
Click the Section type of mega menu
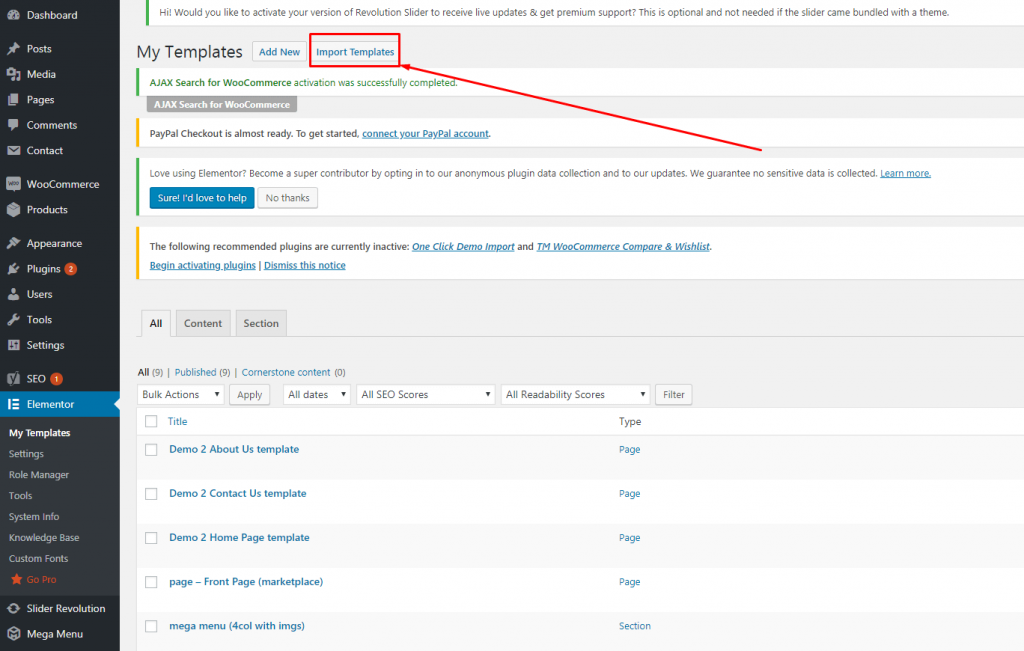(x=635, y=626)
